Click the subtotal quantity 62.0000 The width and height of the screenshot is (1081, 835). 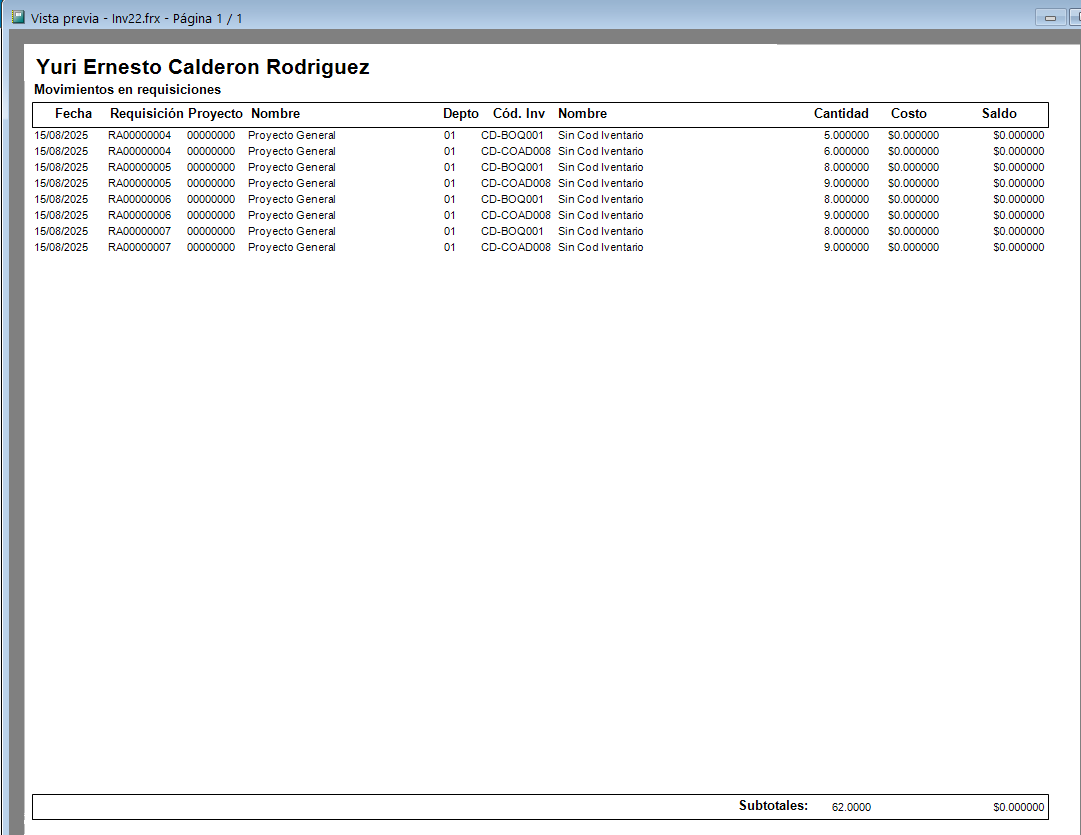pyautogui.click(x=851, y=807)
